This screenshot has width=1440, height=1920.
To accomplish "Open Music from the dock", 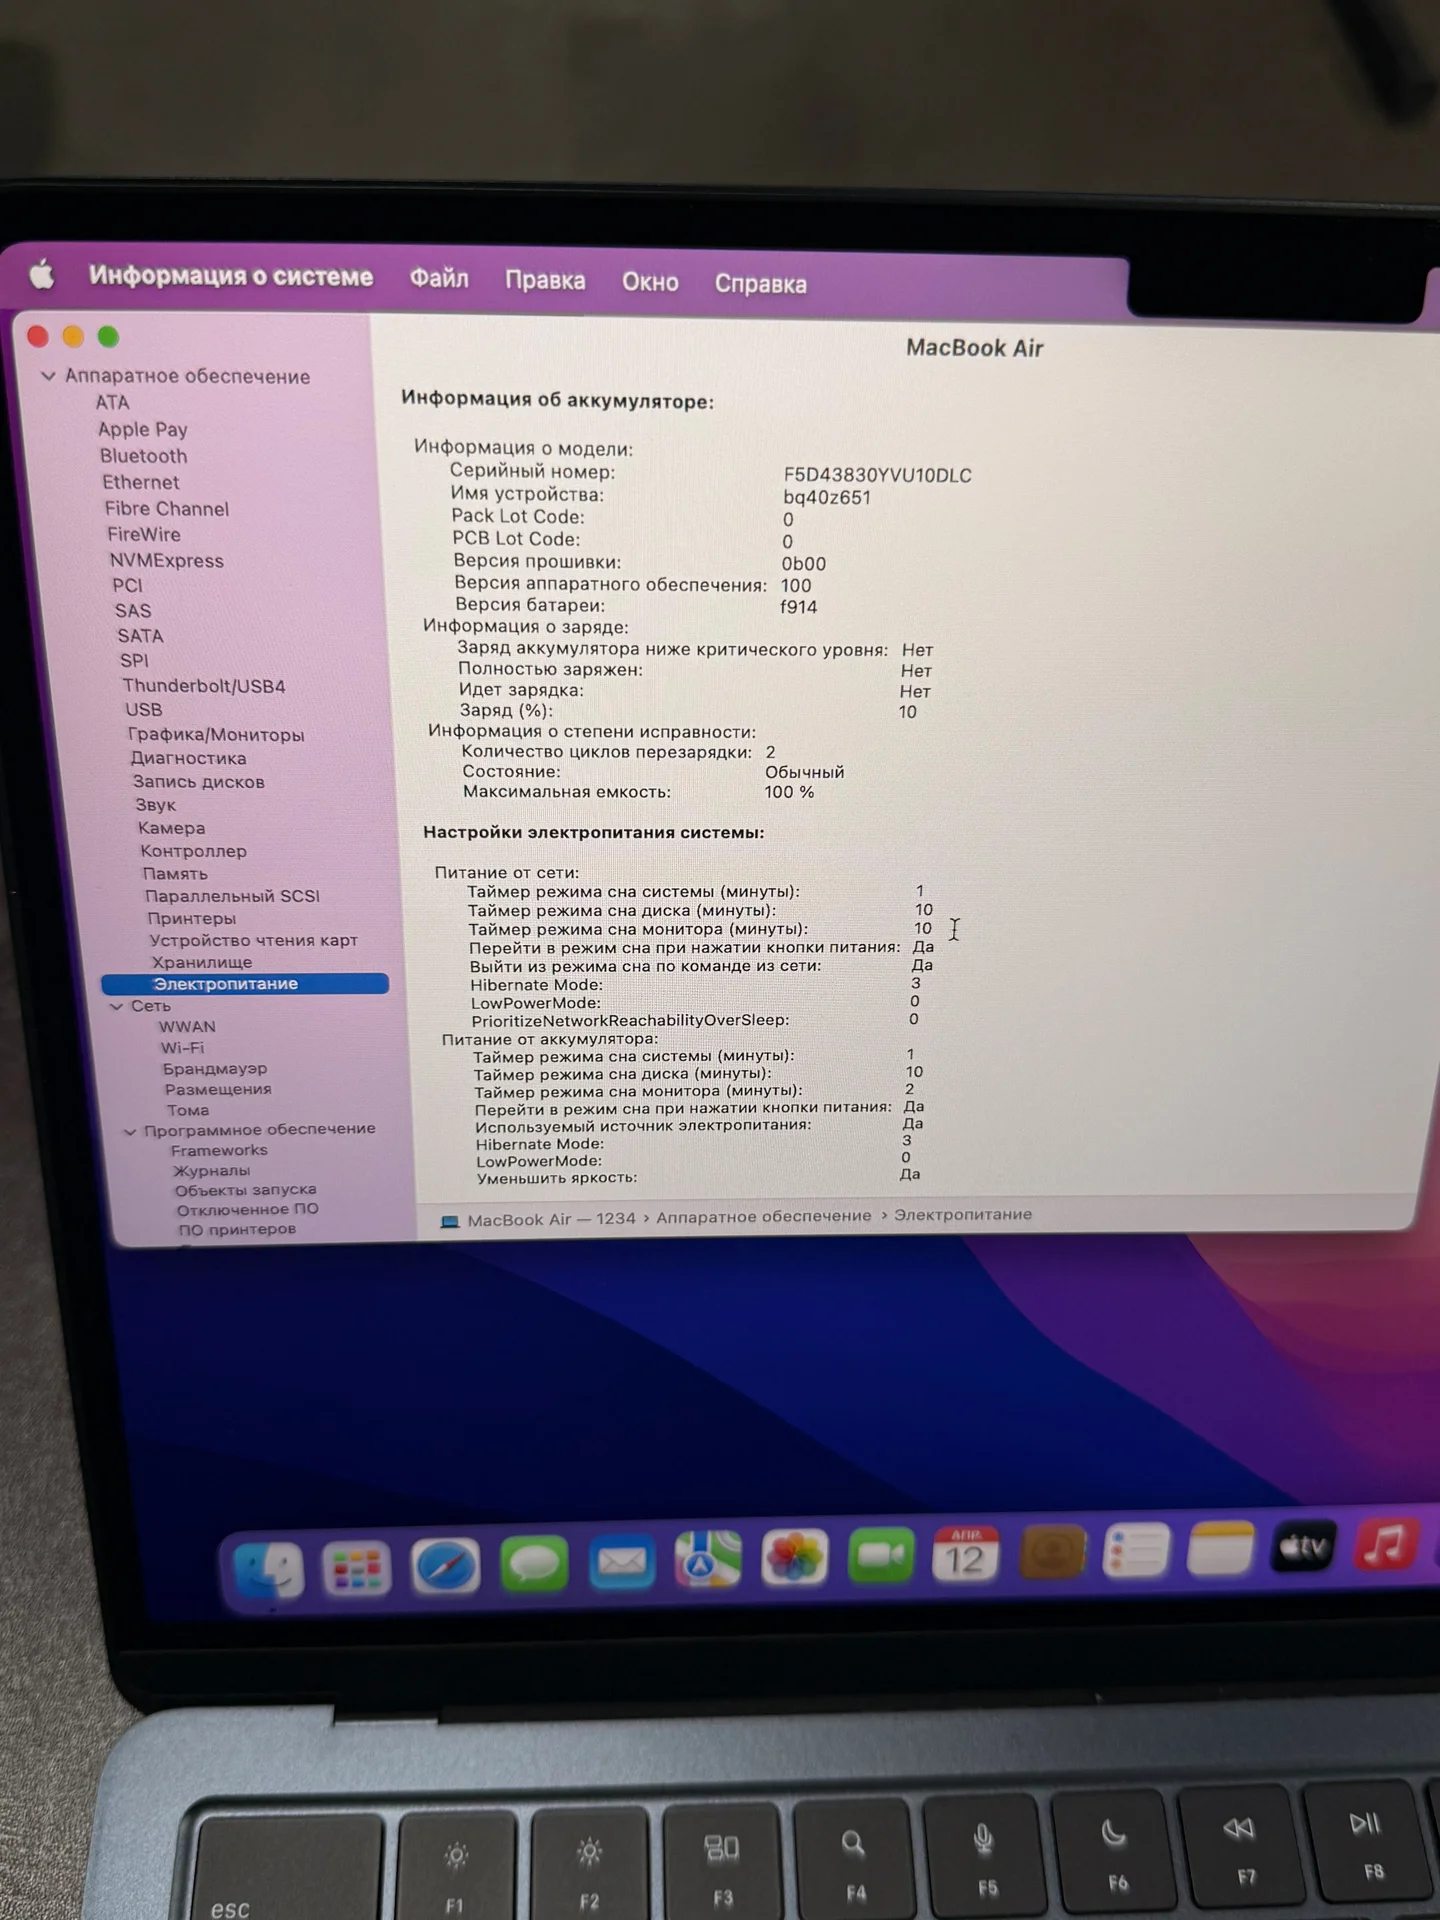I will (1387, 1545).
